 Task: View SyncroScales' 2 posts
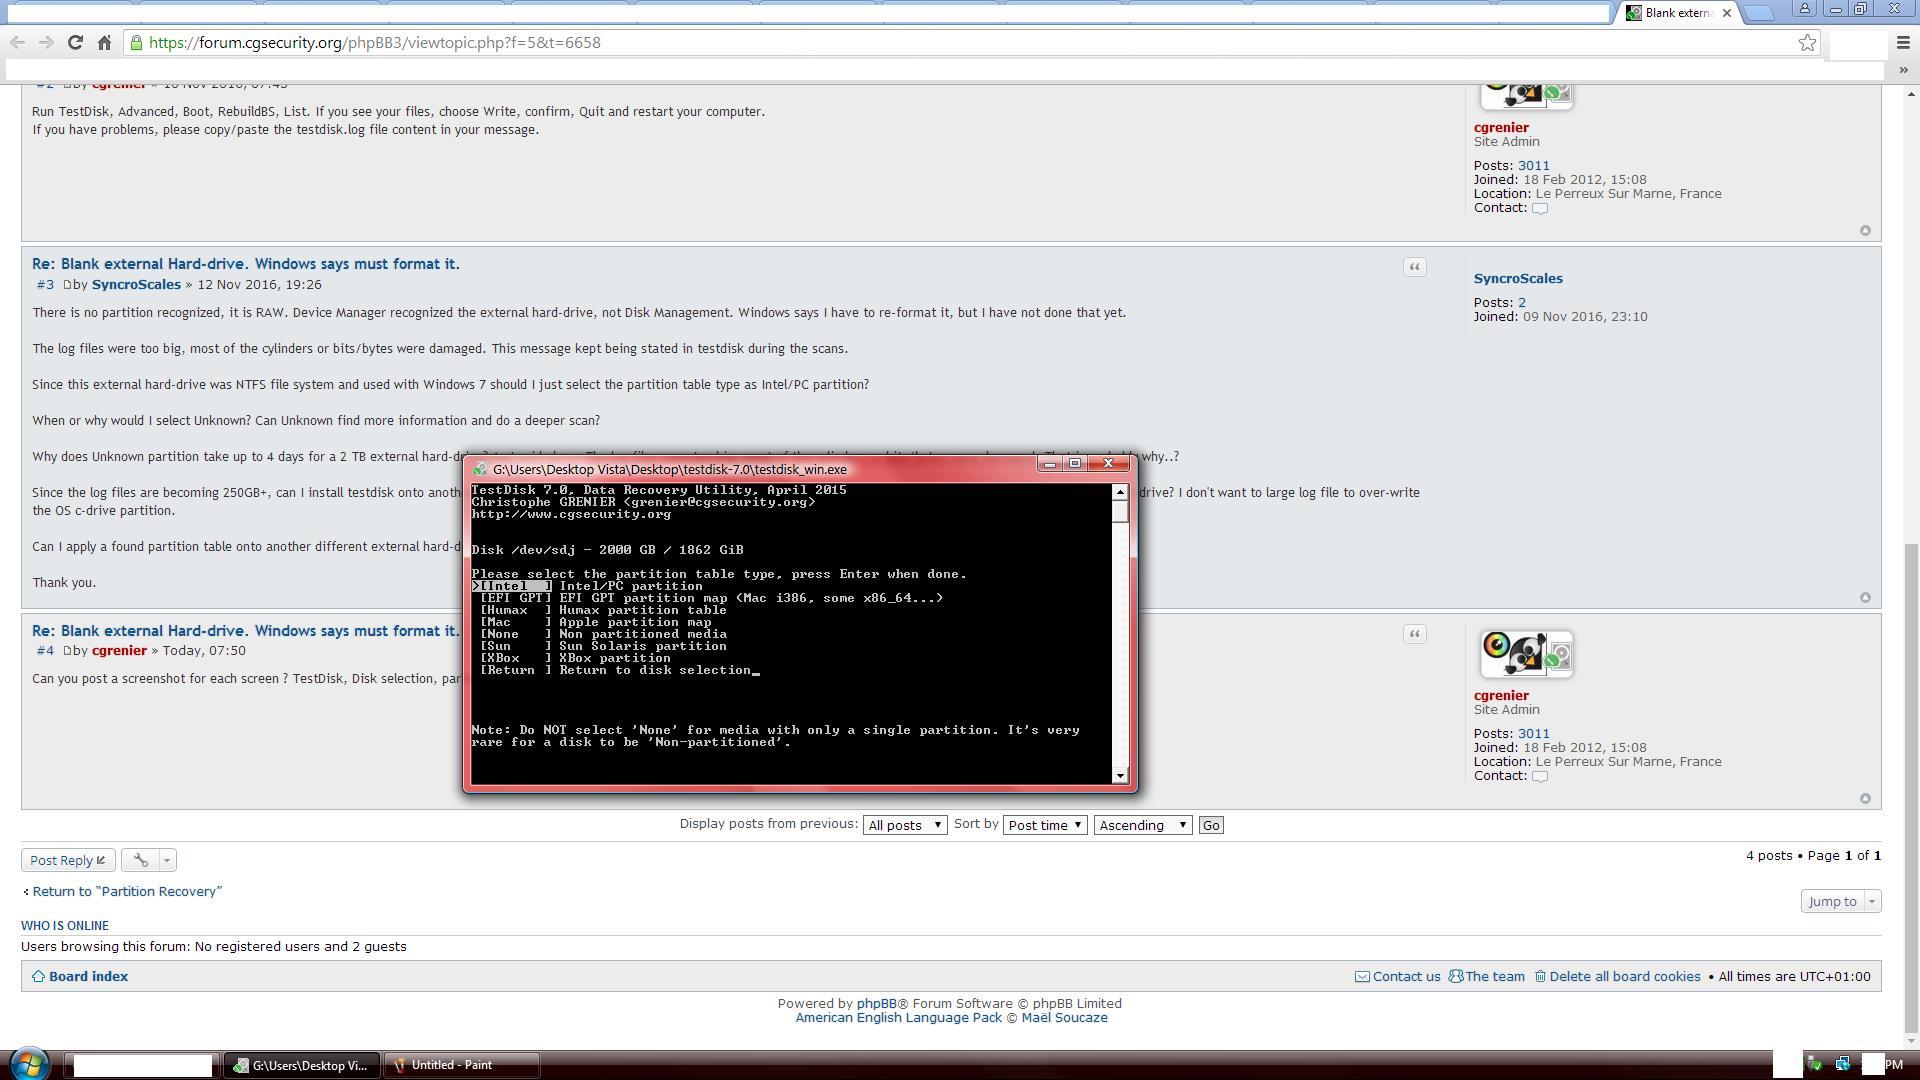click(x=1522, y=302)
